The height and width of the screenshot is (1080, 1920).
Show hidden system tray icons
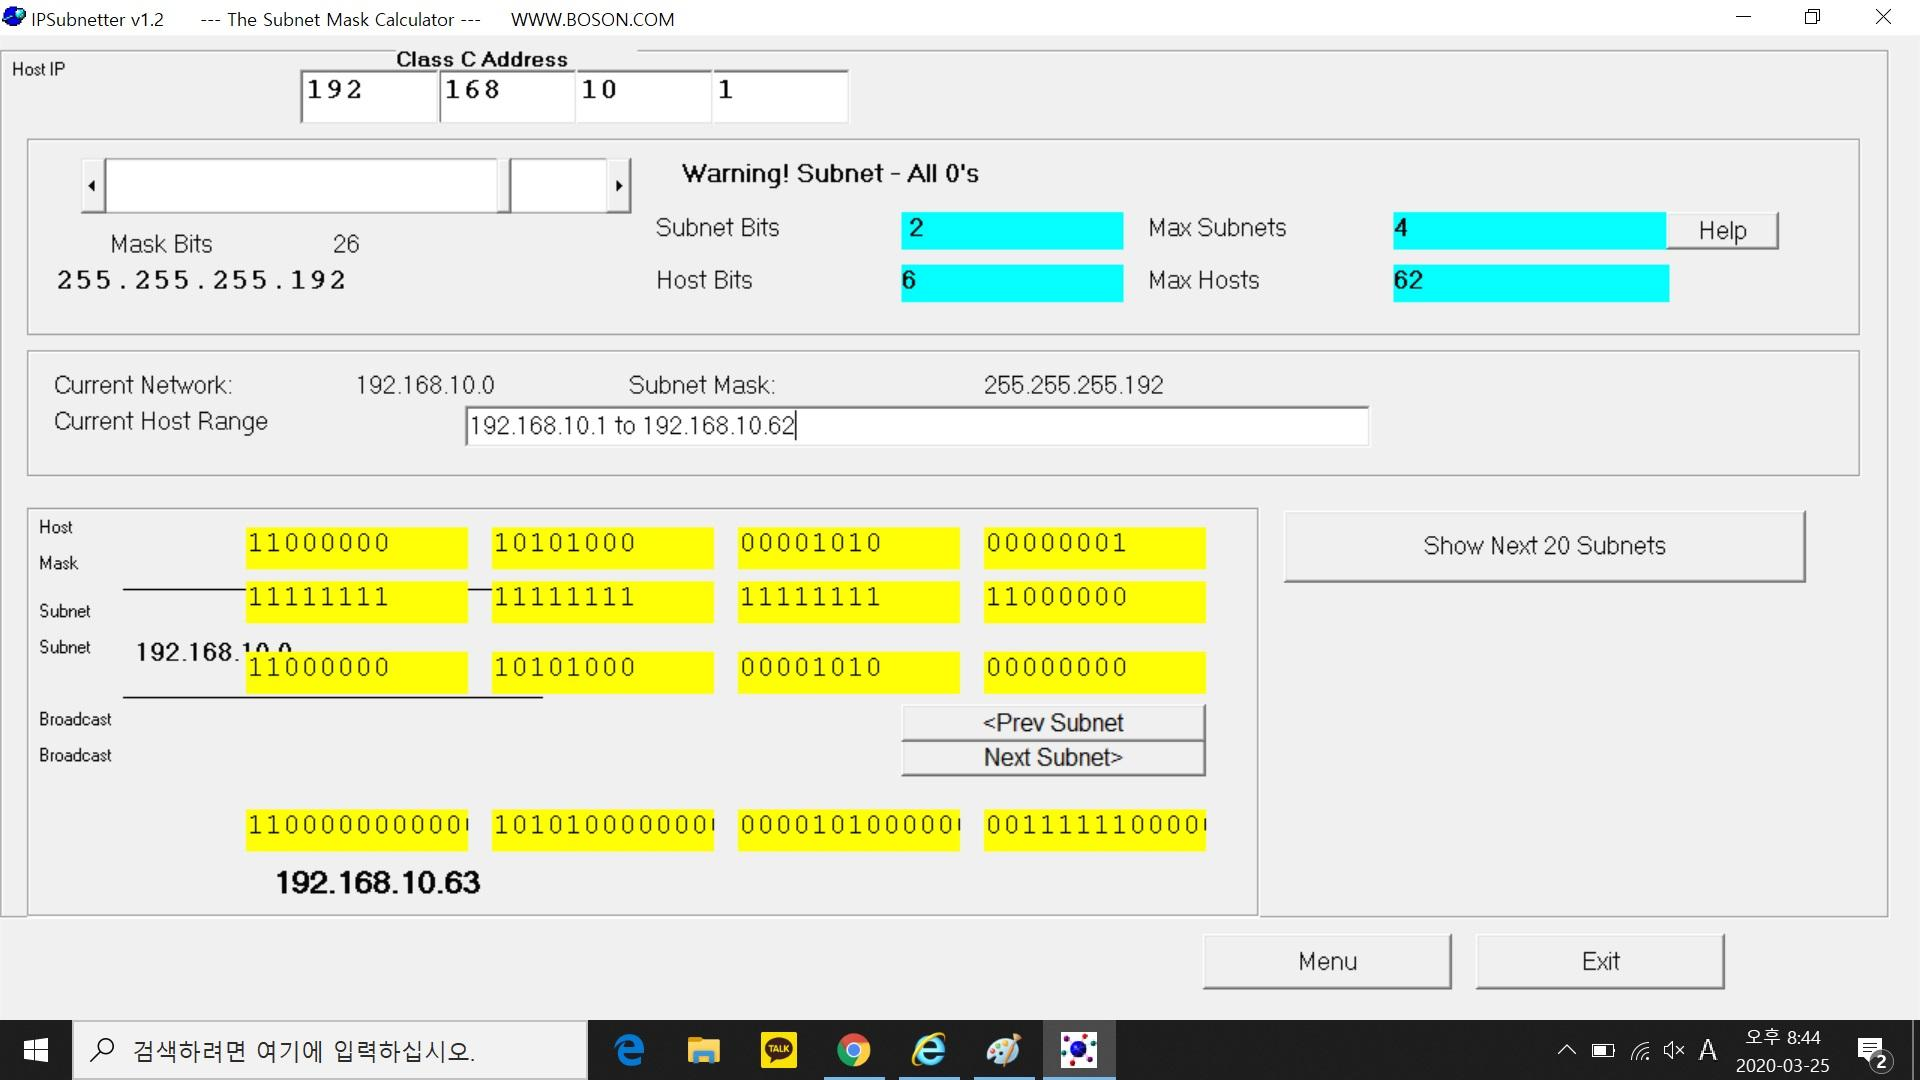click(1567, 1050)
